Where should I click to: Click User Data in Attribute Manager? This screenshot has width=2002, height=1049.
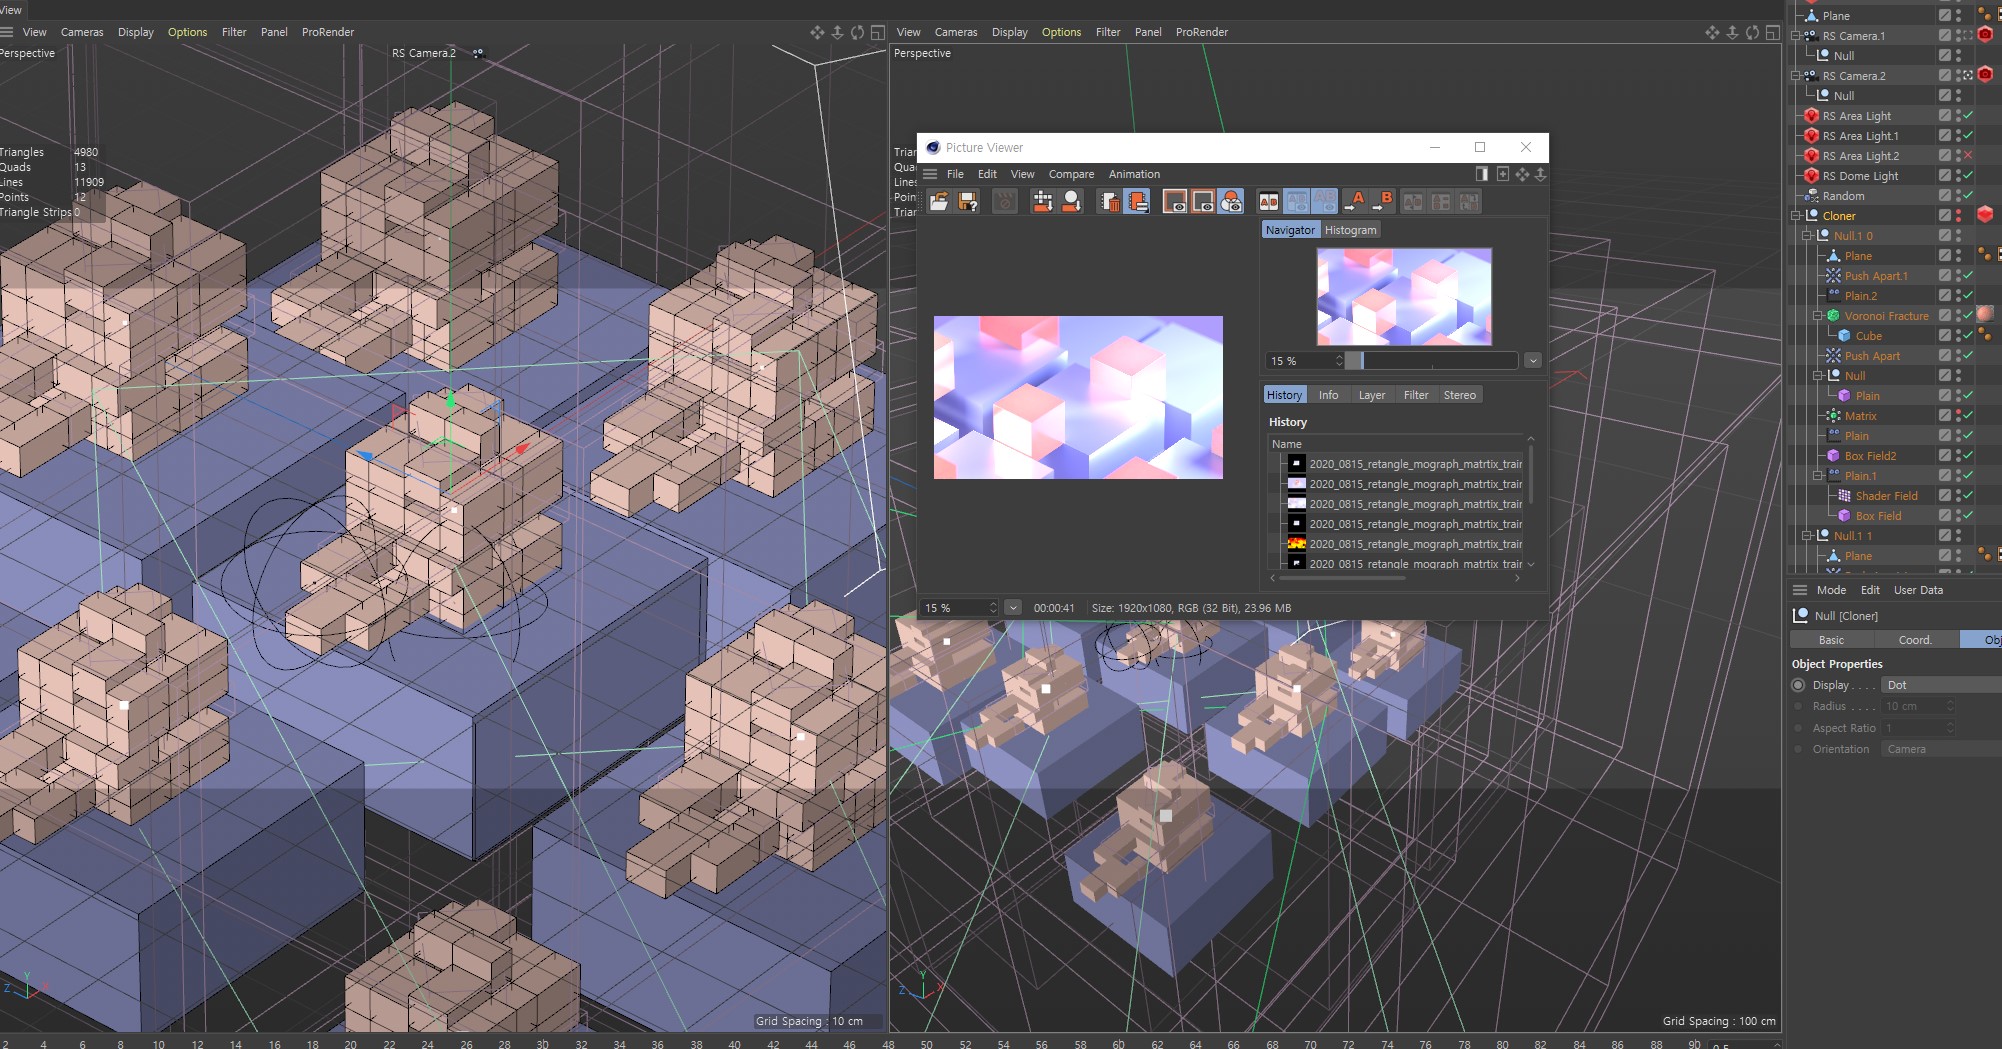click(1918, 590)
